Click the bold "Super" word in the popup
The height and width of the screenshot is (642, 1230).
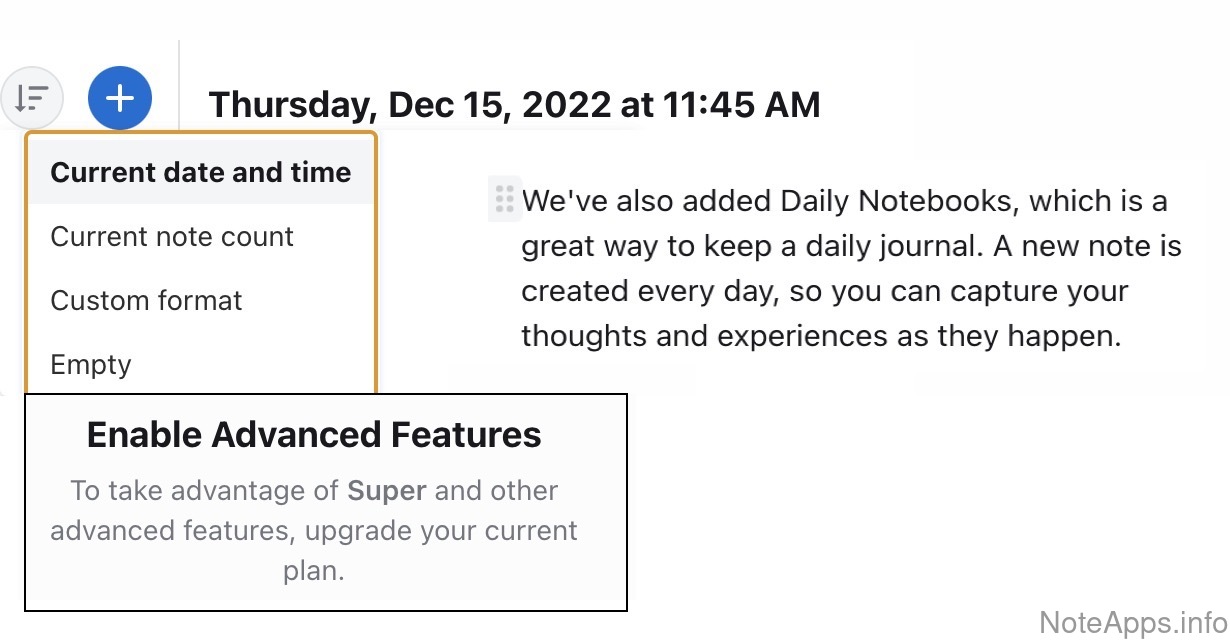387,491
